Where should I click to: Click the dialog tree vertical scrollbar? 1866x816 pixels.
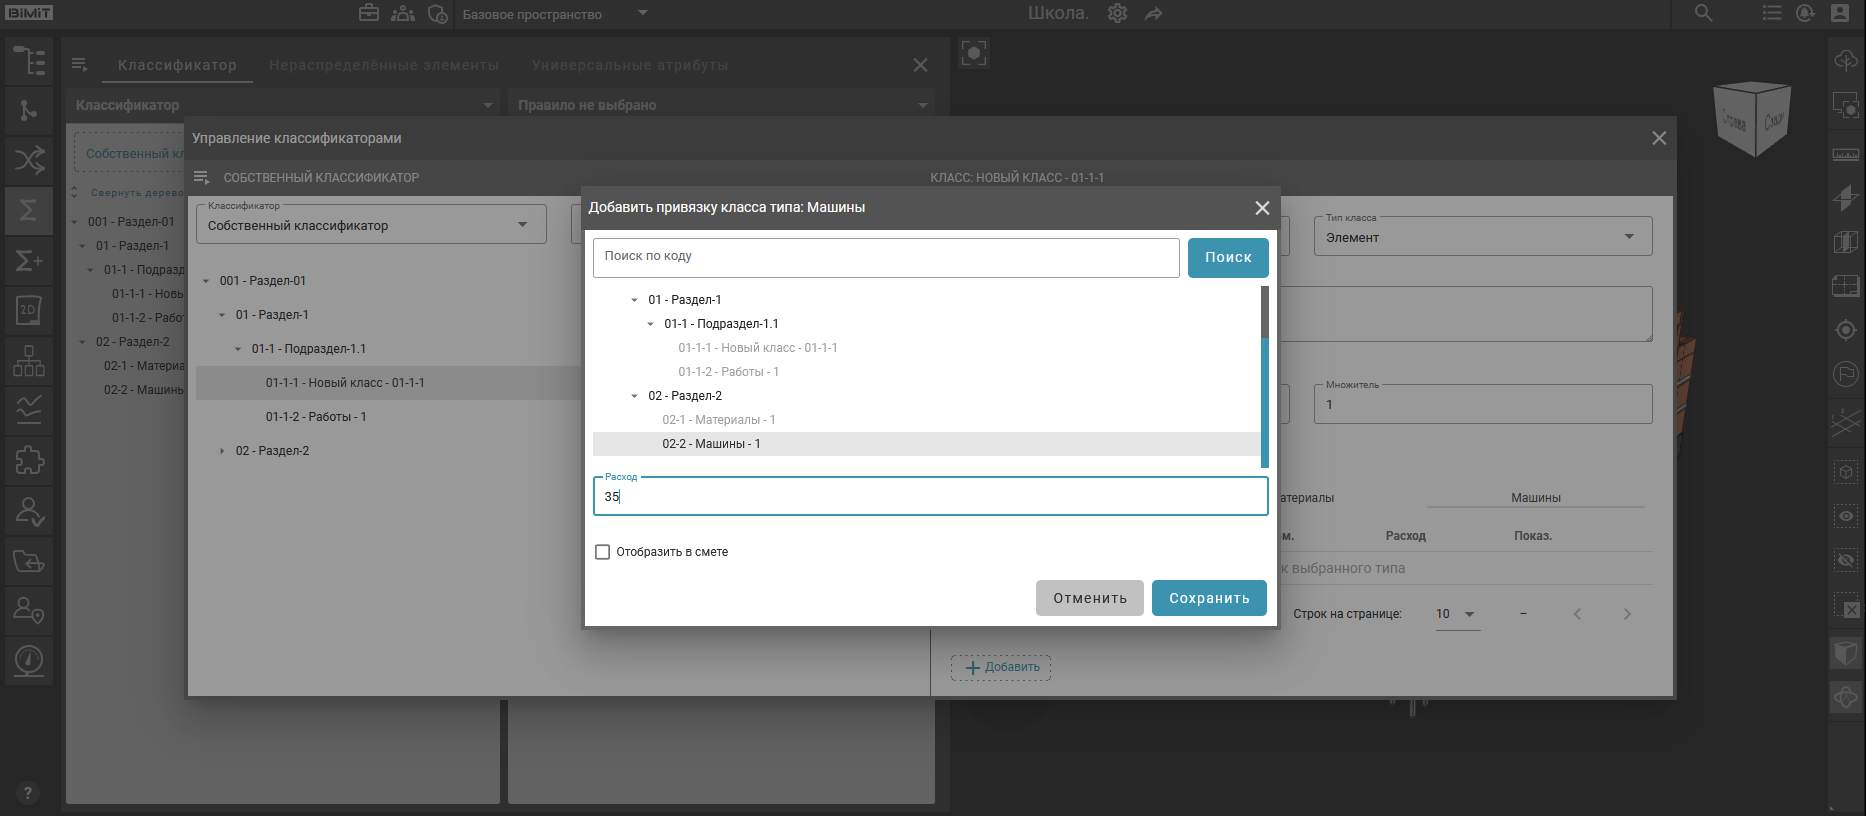1264,376
